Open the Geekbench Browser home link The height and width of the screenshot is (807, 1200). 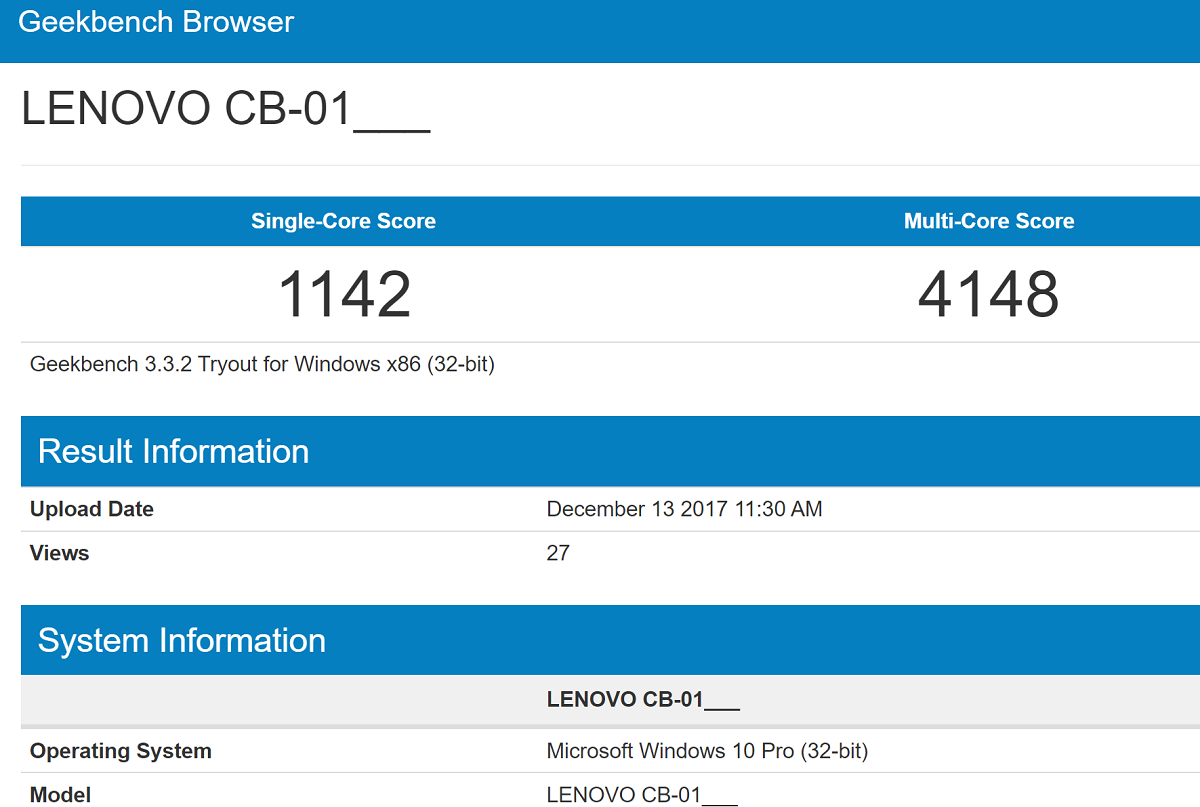156,22
